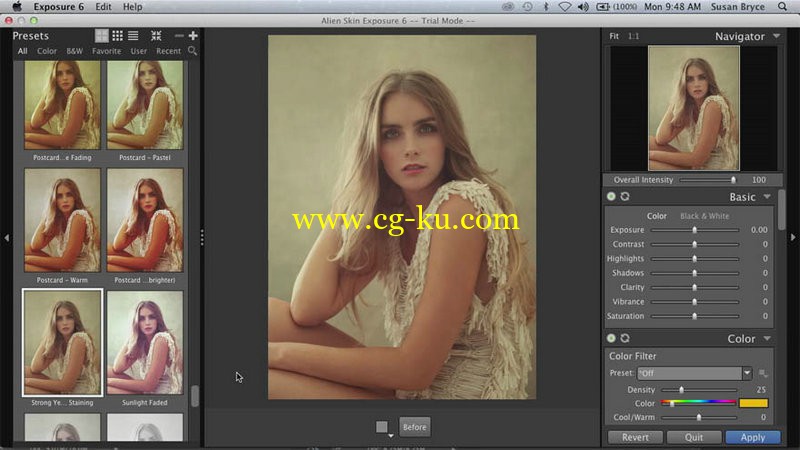Click Quit button

(x=694, y=437)
